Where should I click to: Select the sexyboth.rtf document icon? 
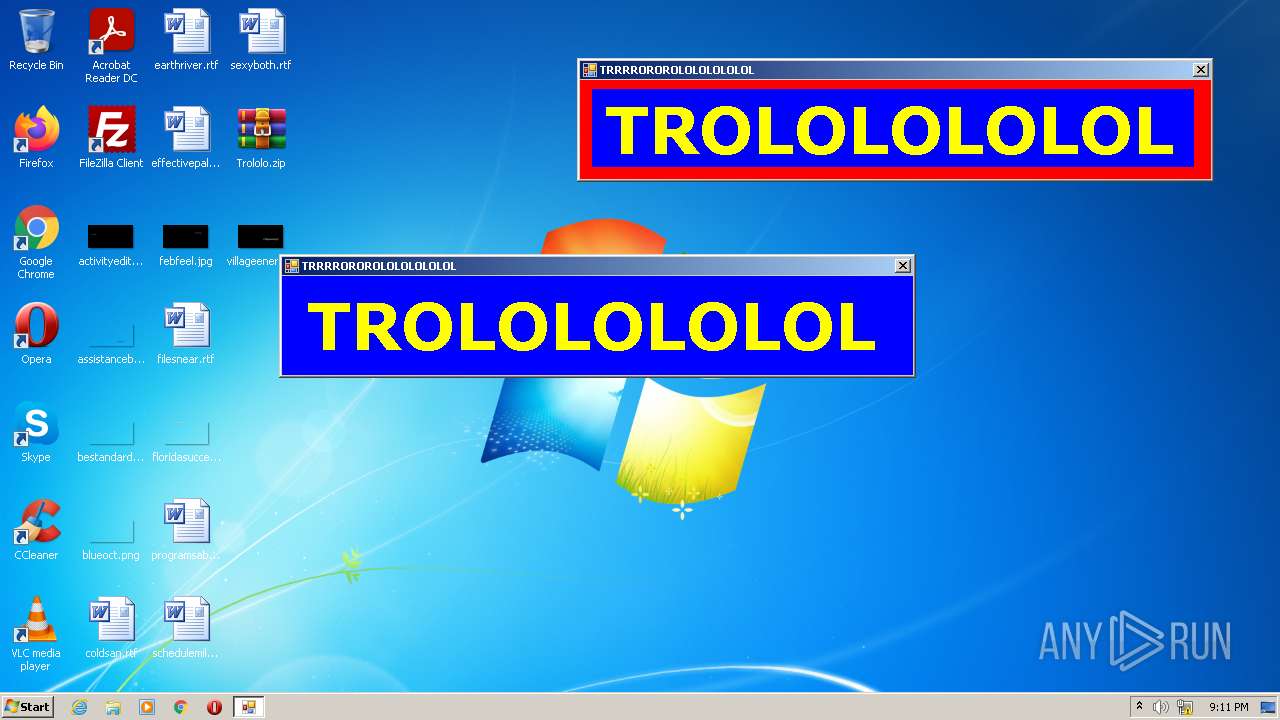(x=261, y=40)
